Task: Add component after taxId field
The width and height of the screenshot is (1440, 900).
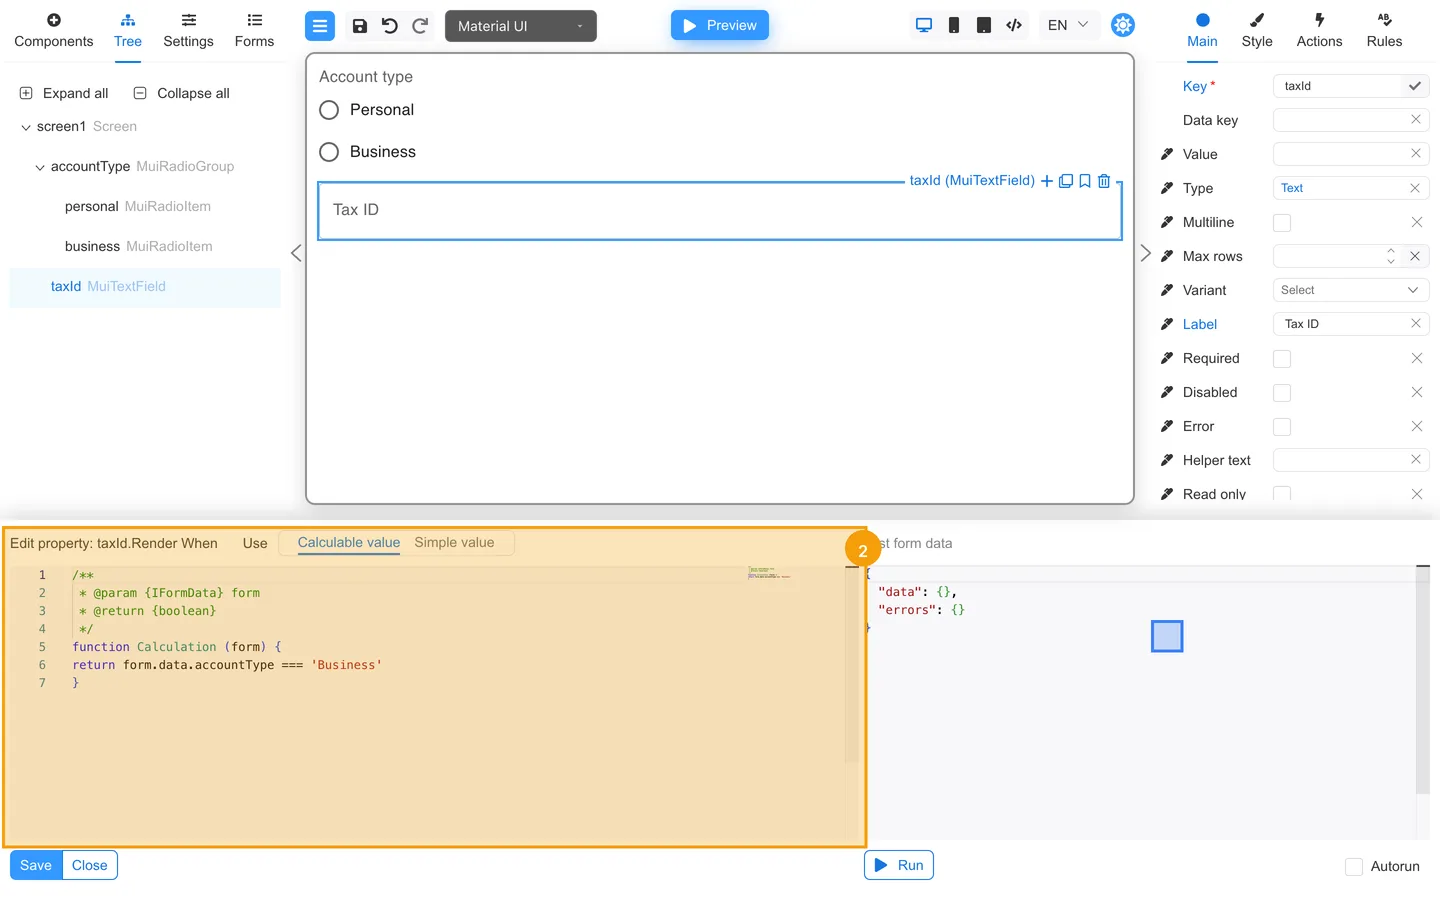Action: [x=1047, y=181]
